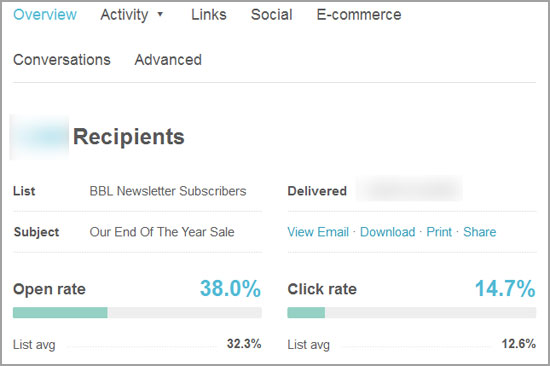550x366 pixels.
Task: Click the Print link
Action: 439,232
